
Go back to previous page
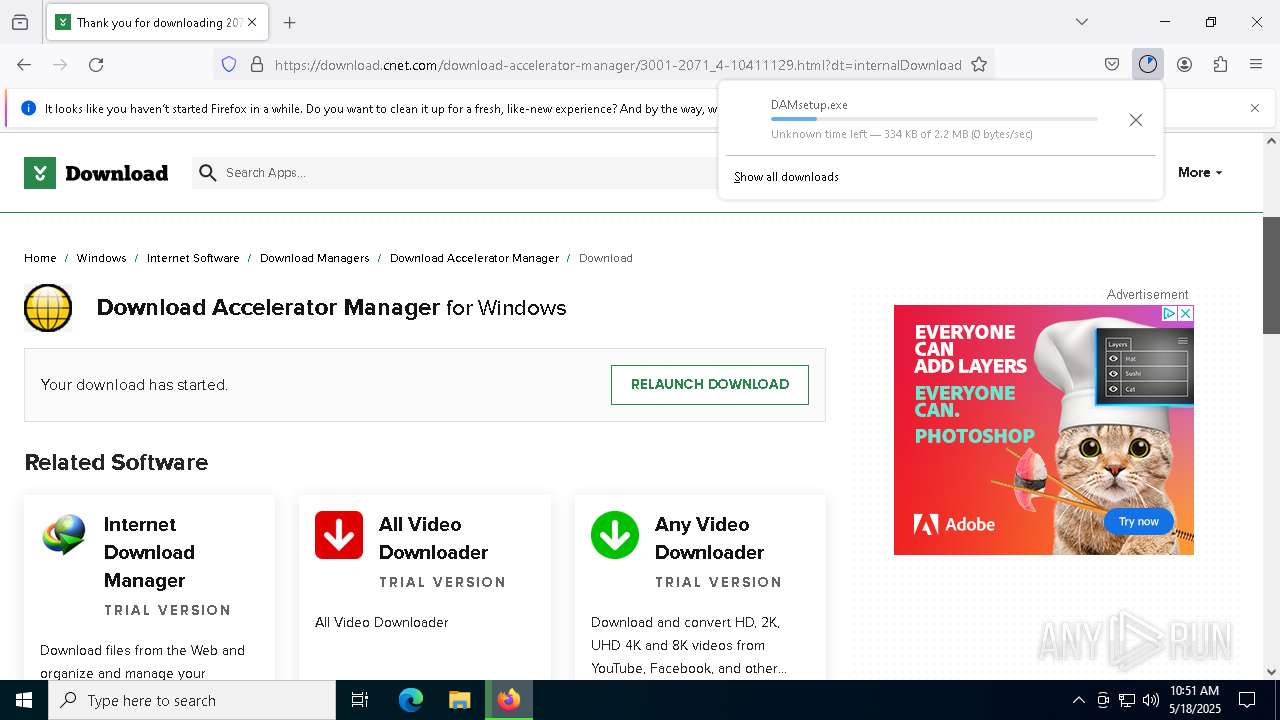click(24, 65)
